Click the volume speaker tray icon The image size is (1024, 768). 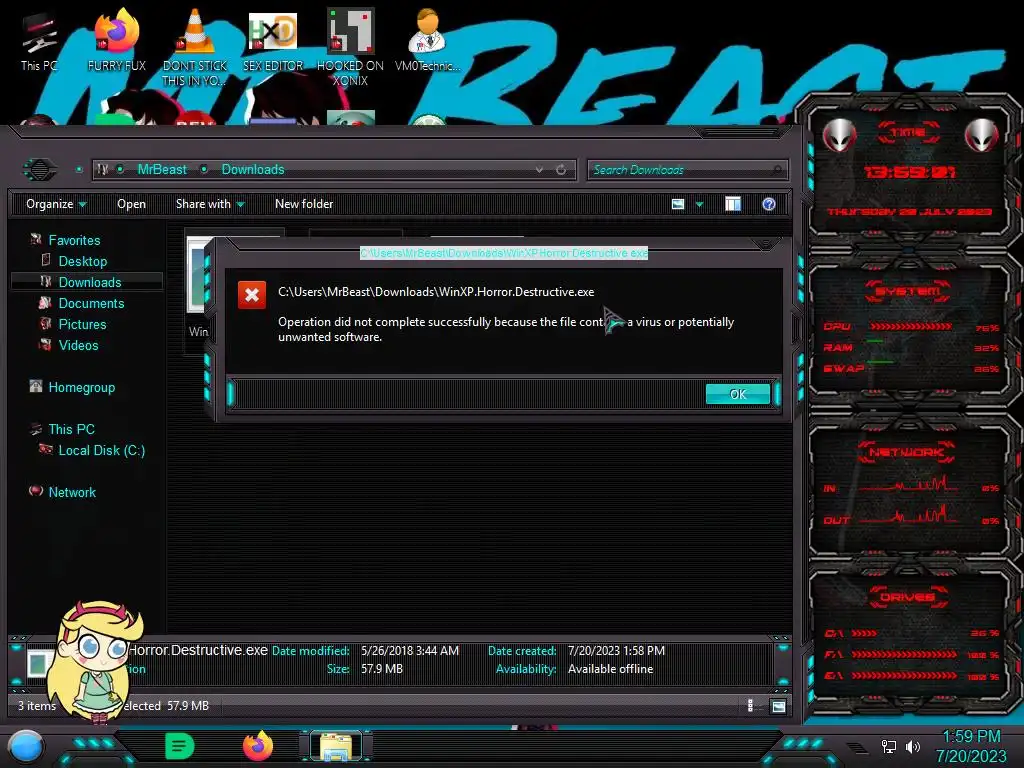913,746
